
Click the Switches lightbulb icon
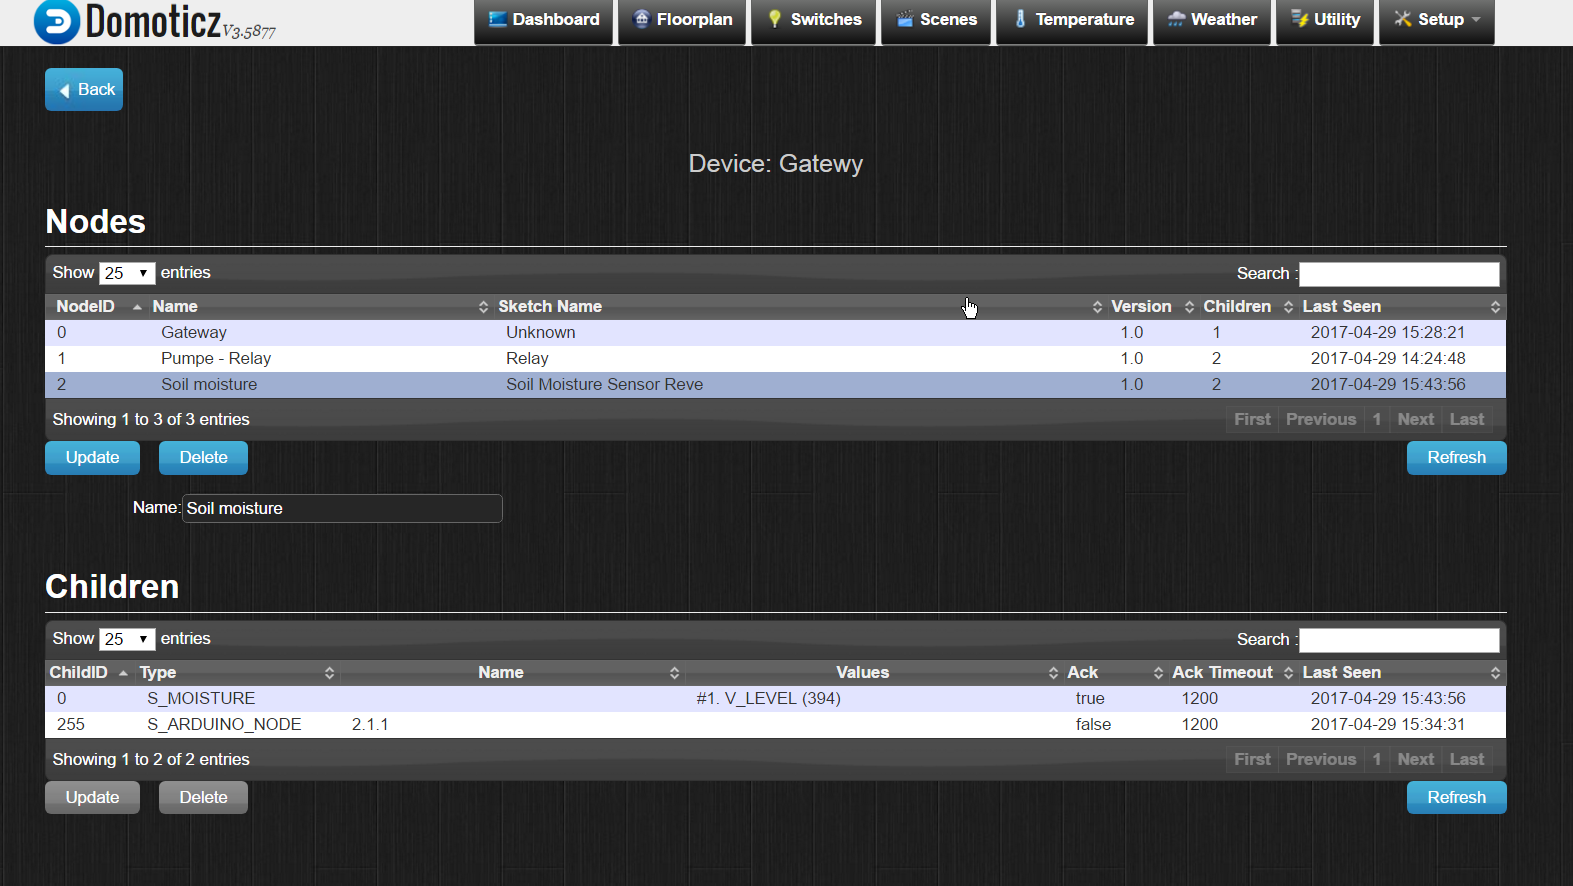coord(774,19)
